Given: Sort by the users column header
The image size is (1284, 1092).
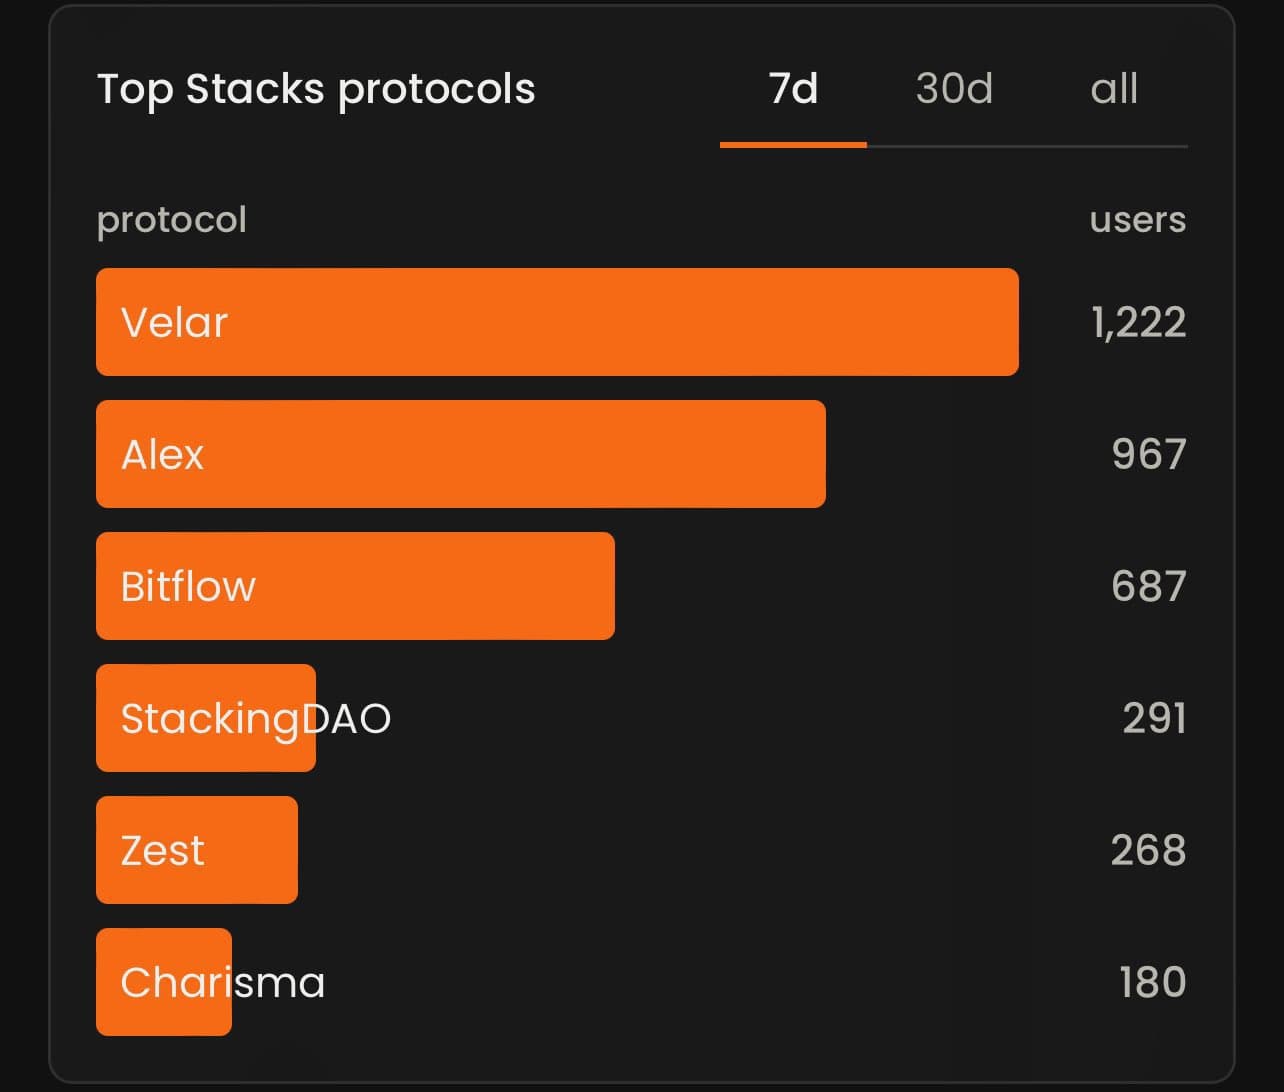Looking at the screenshot, I should pyautogui.click(x=1137, y=220).
